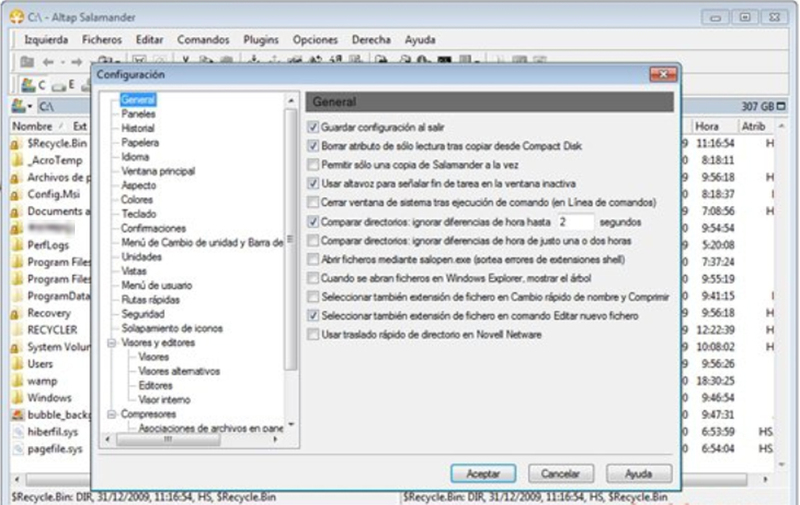Click the tree's scroll down arrow
The image size is (800, 505).
(x=291, y=424)
